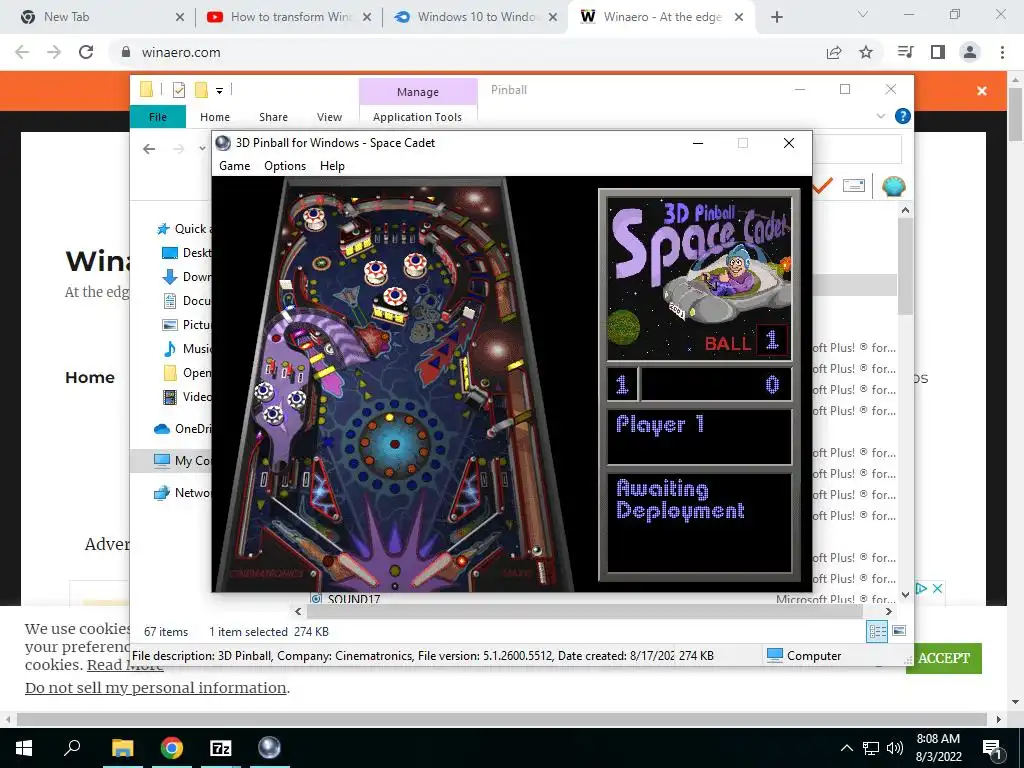
Task: Click the Explorer properties checkmark quick-access icon
Action: point(179,90)
